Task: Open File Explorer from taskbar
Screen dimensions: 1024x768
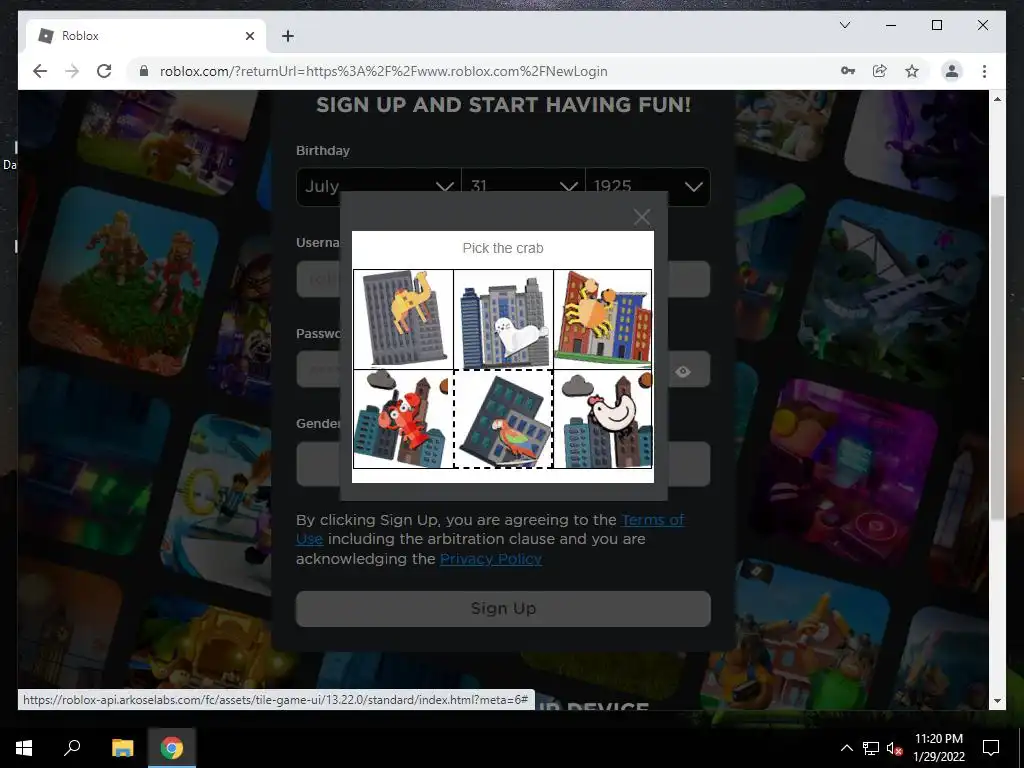Action: [x=122, y=748]
